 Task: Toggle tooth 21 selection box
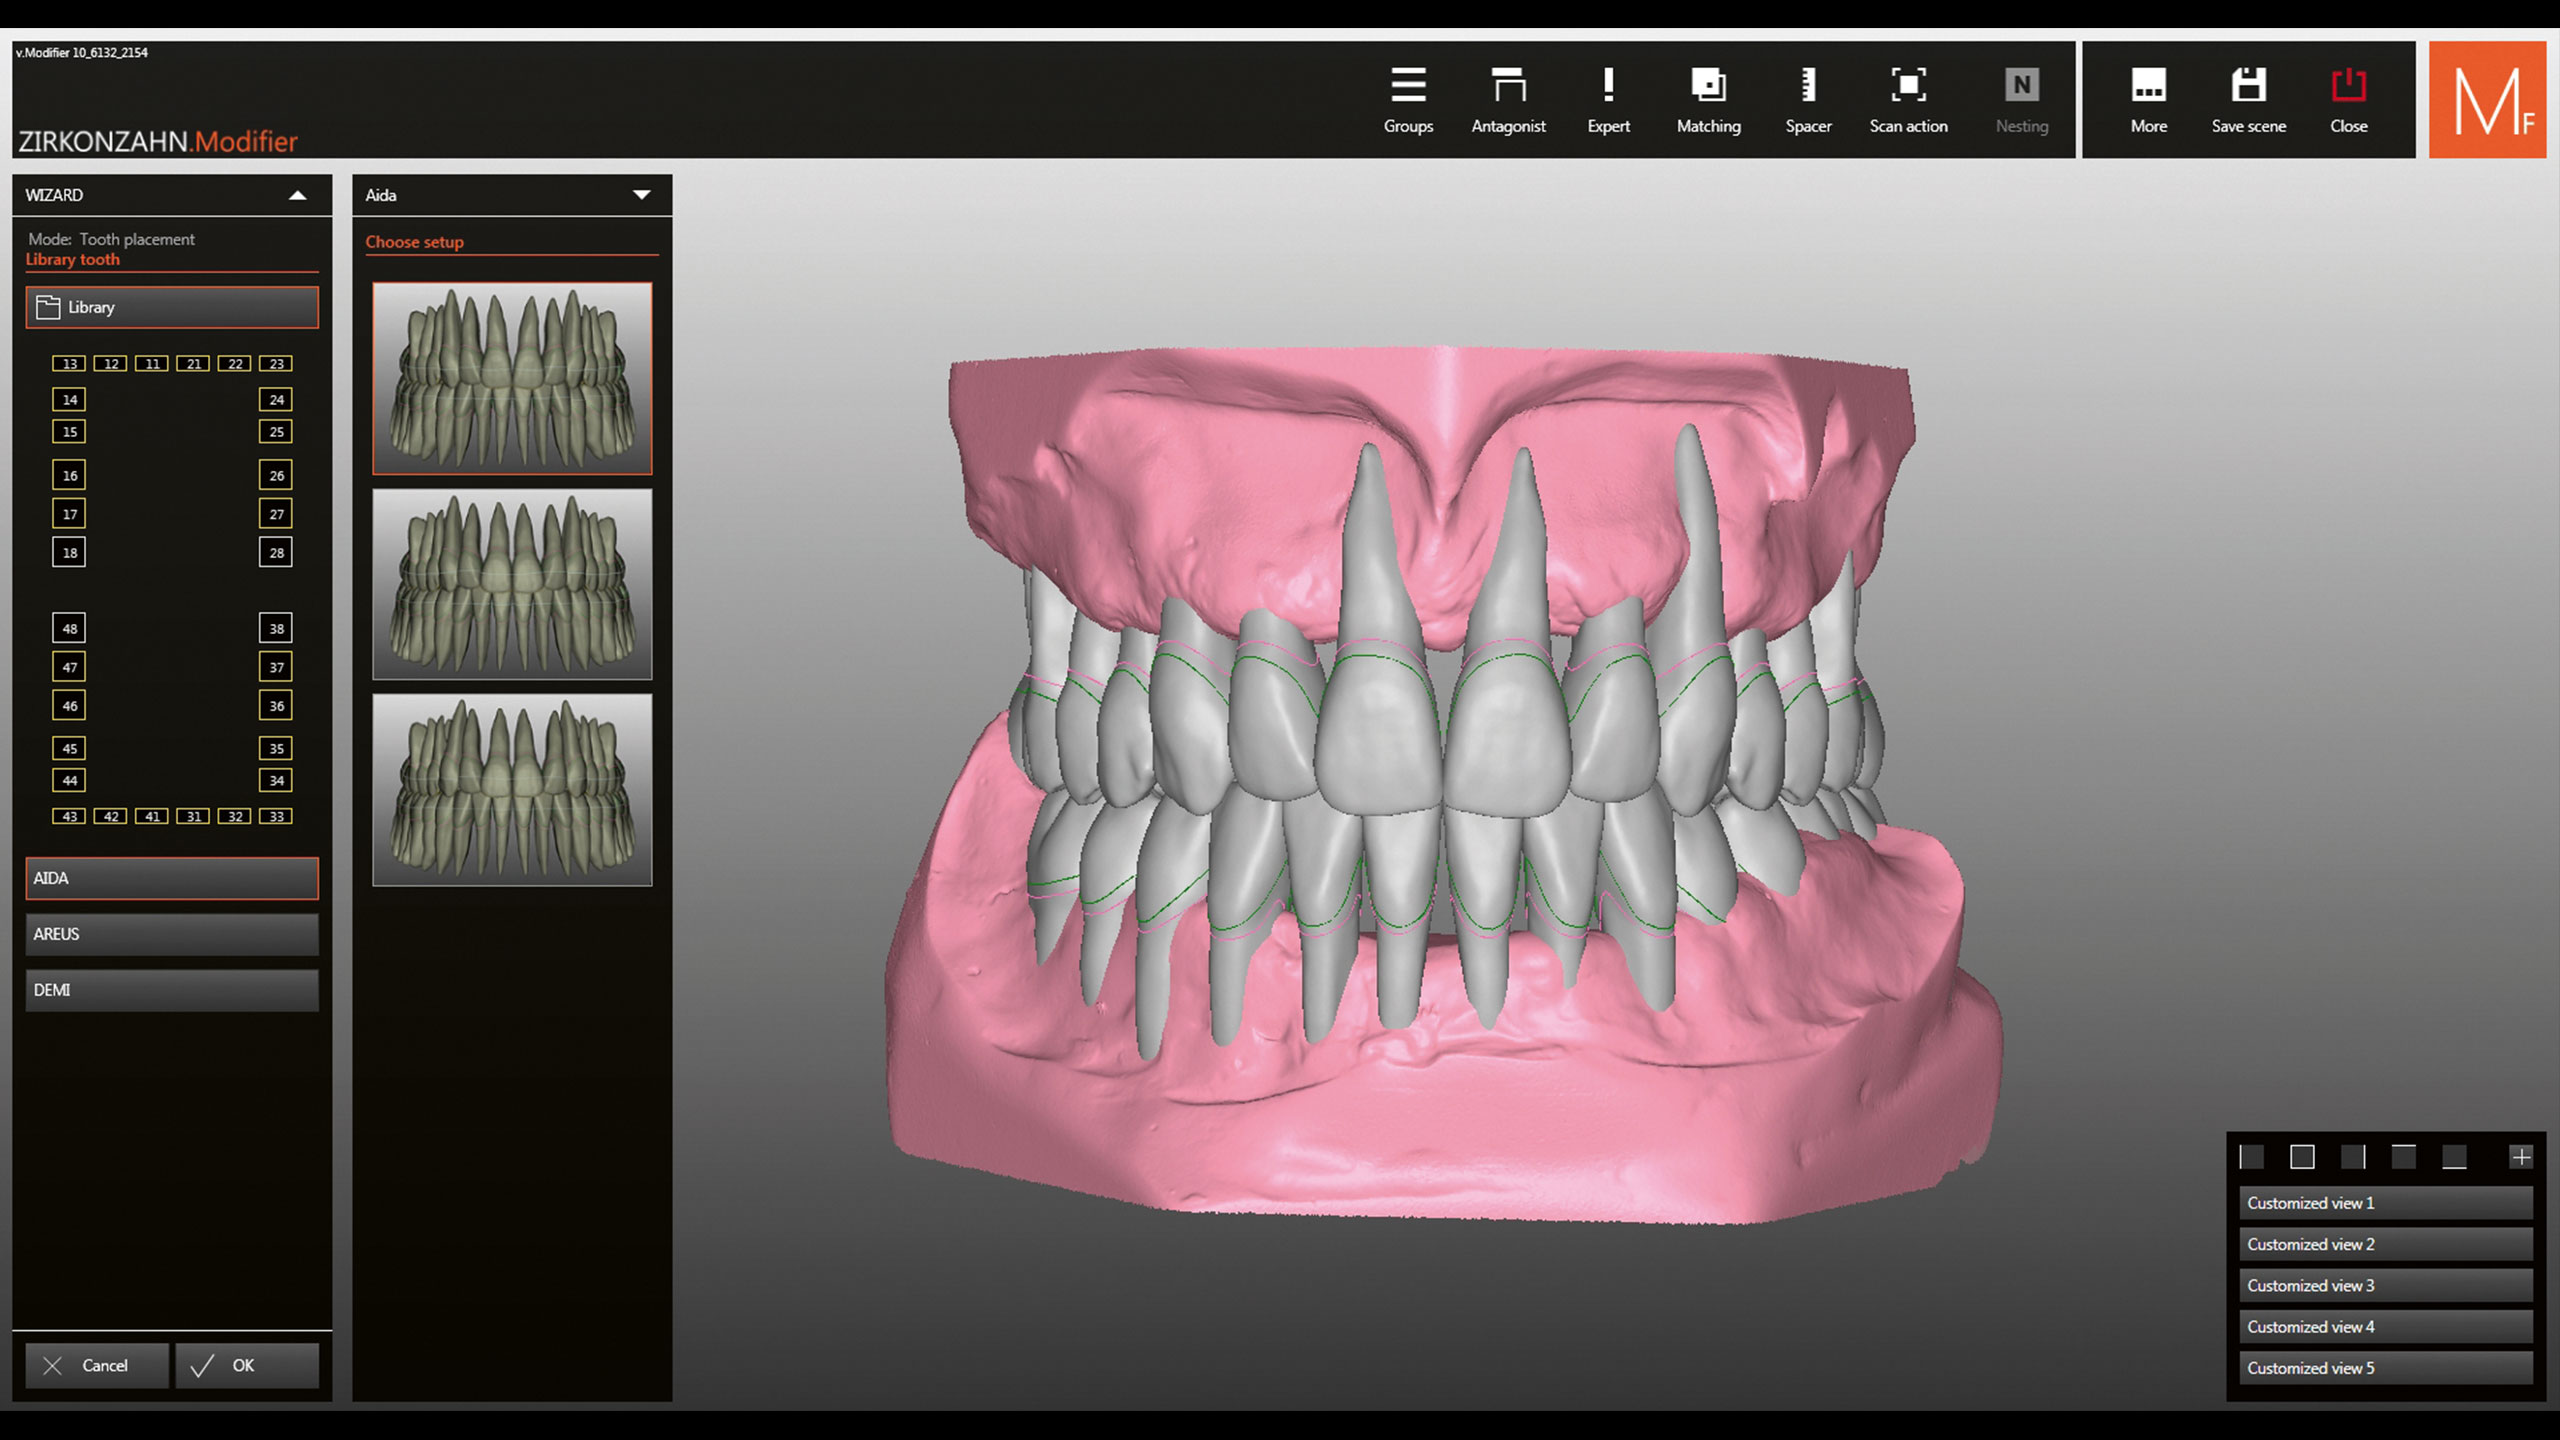(193, 363)
